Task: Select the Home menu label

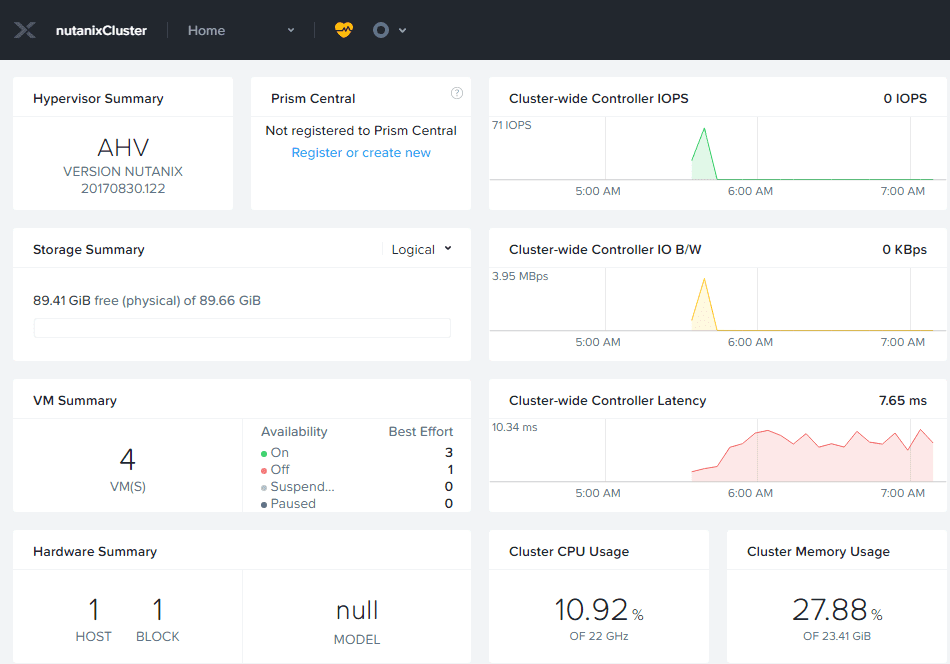Action: pos(206,30)
